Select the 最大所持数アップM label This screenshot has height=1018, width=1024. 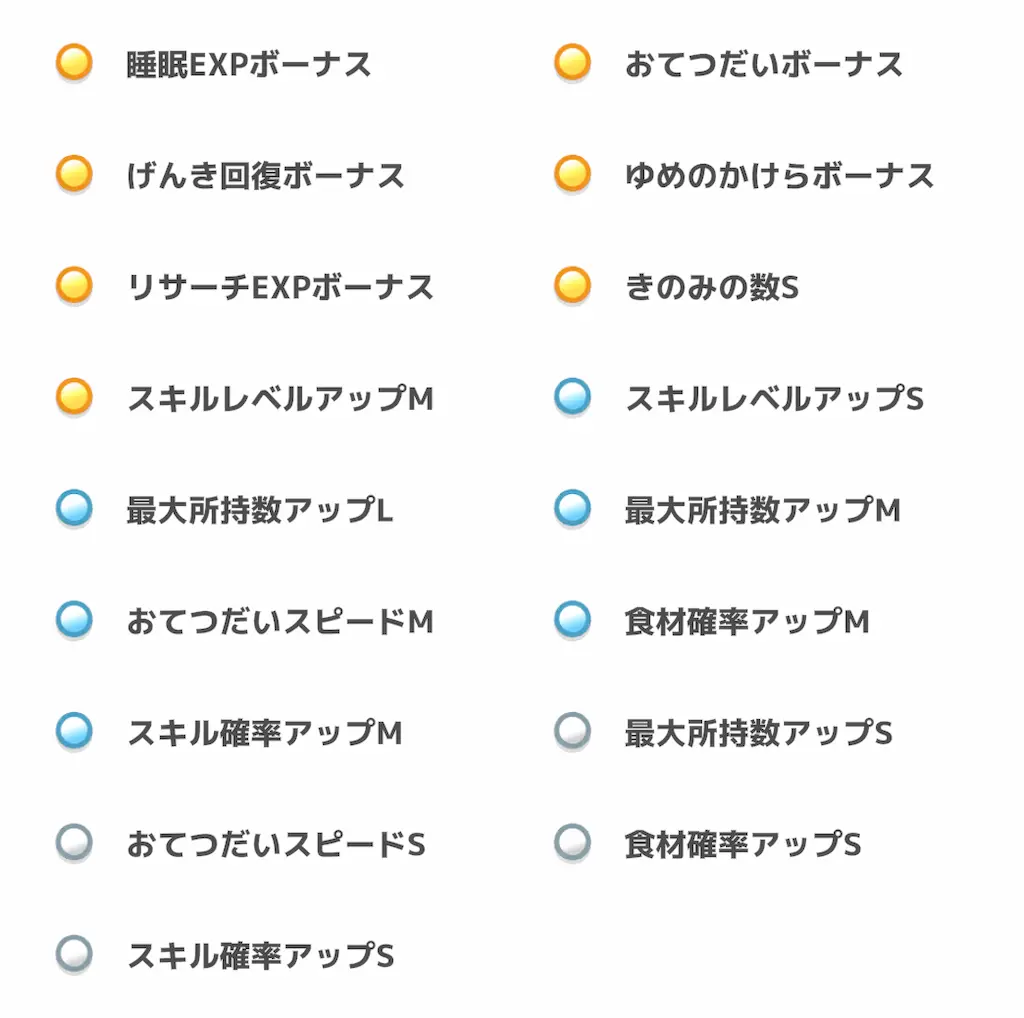pyautogui.click(x=763, y=510)
